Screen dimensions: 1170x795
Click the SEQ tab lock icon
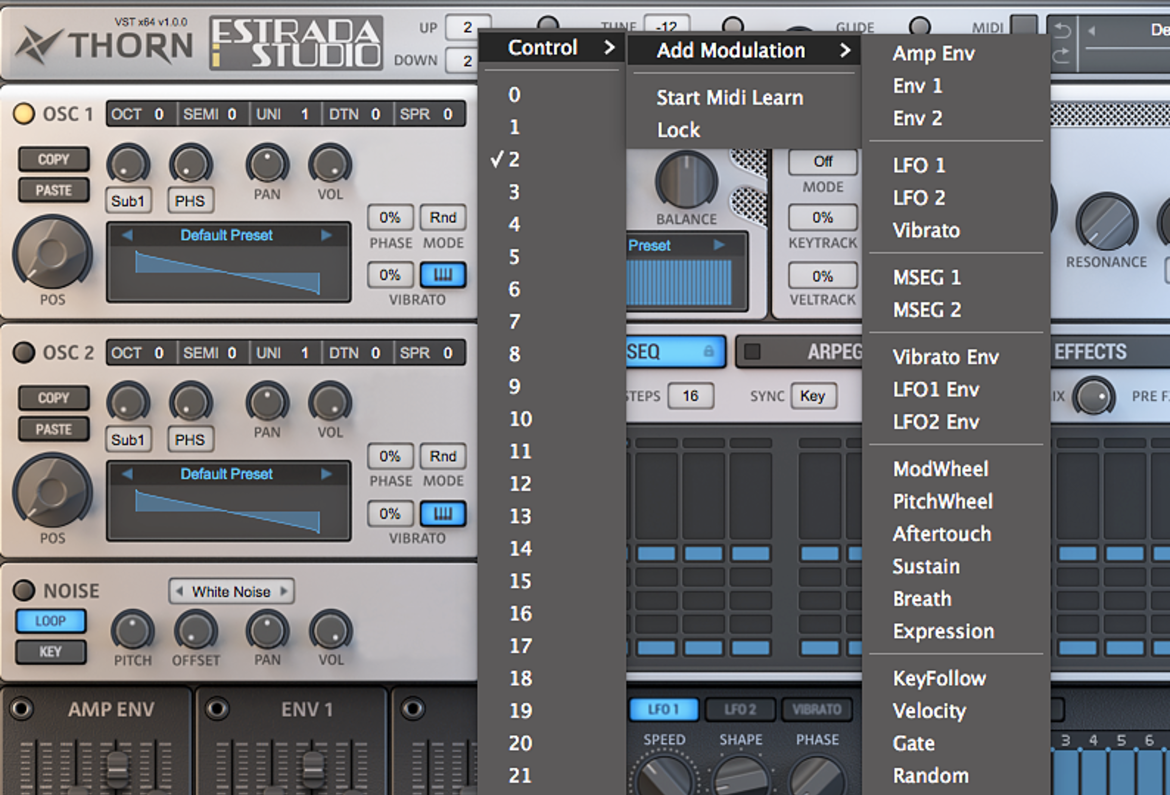708,352
